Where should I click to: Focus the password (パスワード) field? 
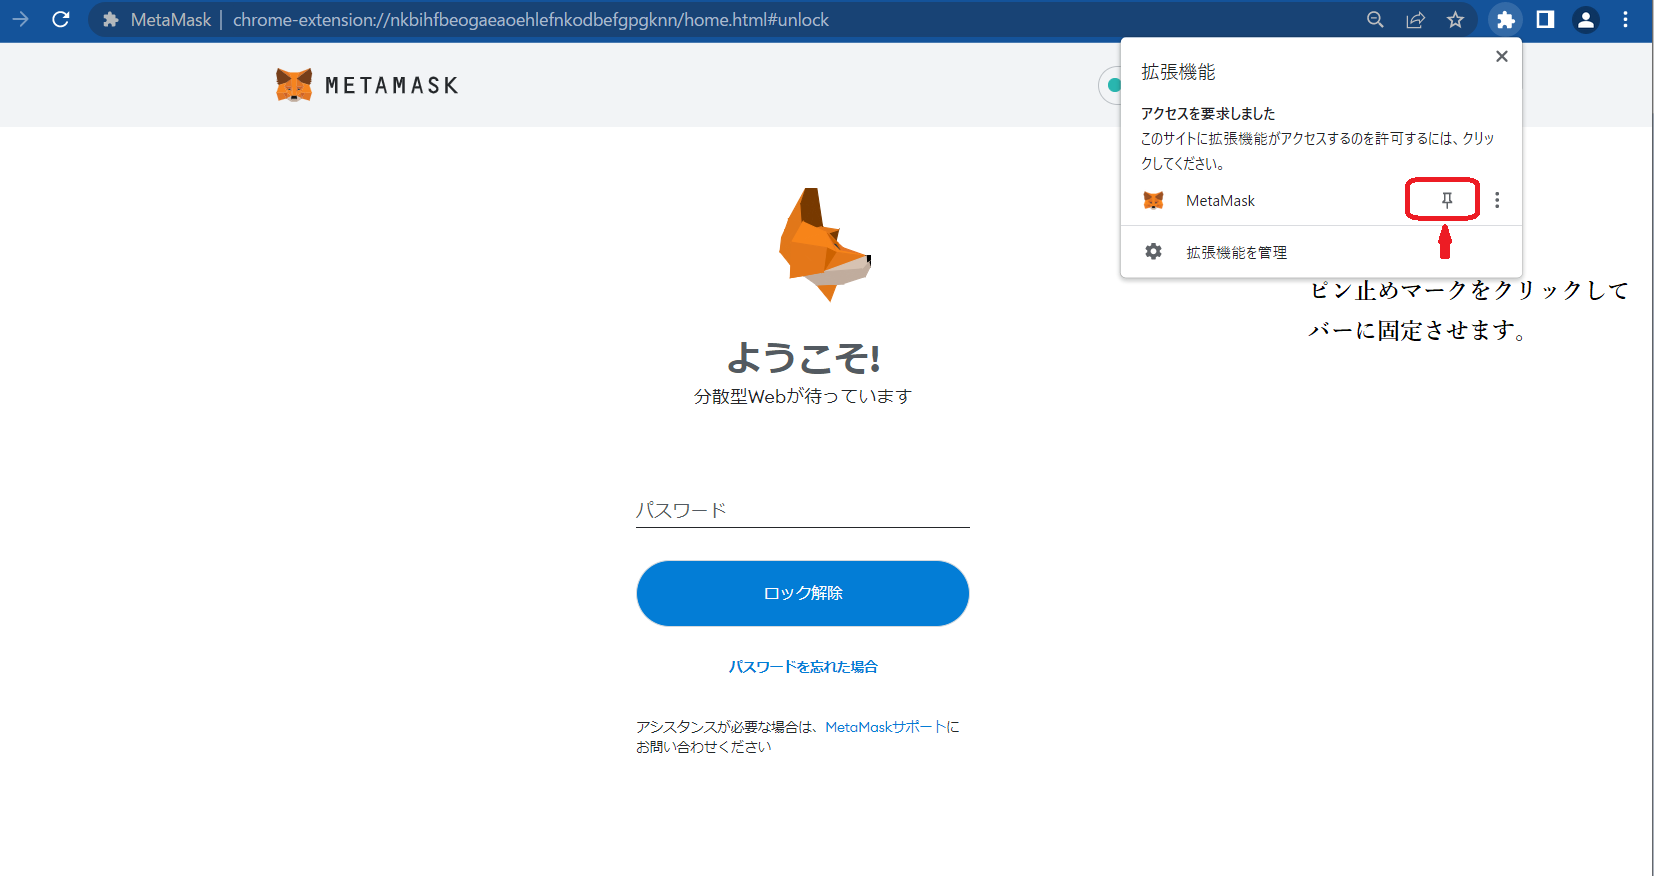[x=803, y=510]
